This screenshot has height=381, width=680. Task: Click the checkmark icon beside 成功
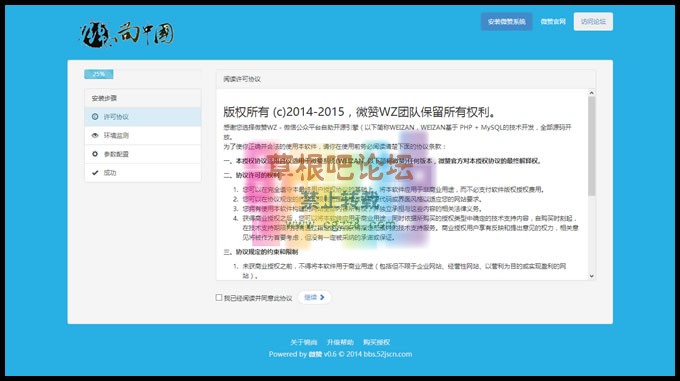pyautogui.click(x=95, y=173)
